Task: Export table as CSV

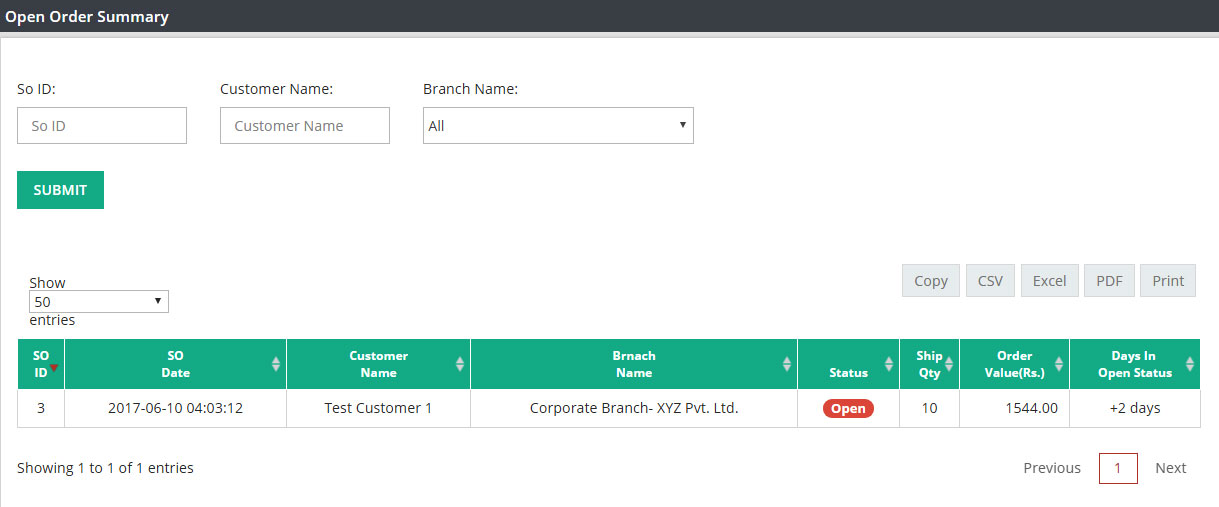Action: click(x=990, y=281)
